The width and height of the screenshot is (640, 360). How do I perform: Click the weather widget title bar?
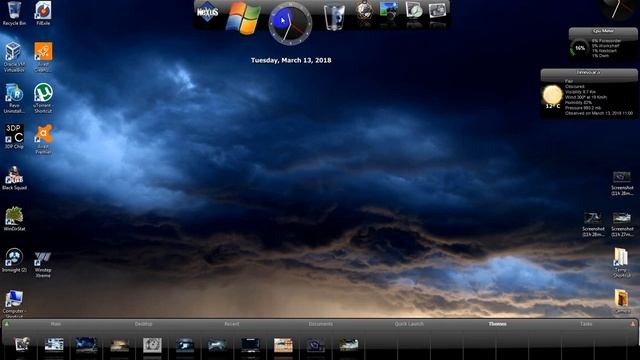coord(589,72)
